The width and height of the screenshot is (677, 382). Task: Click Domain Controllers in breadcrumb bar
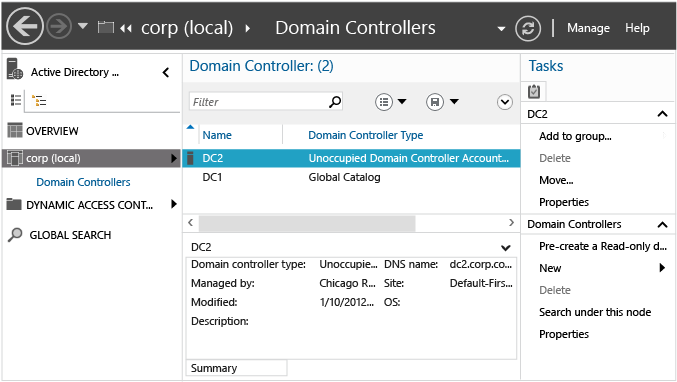355,28
